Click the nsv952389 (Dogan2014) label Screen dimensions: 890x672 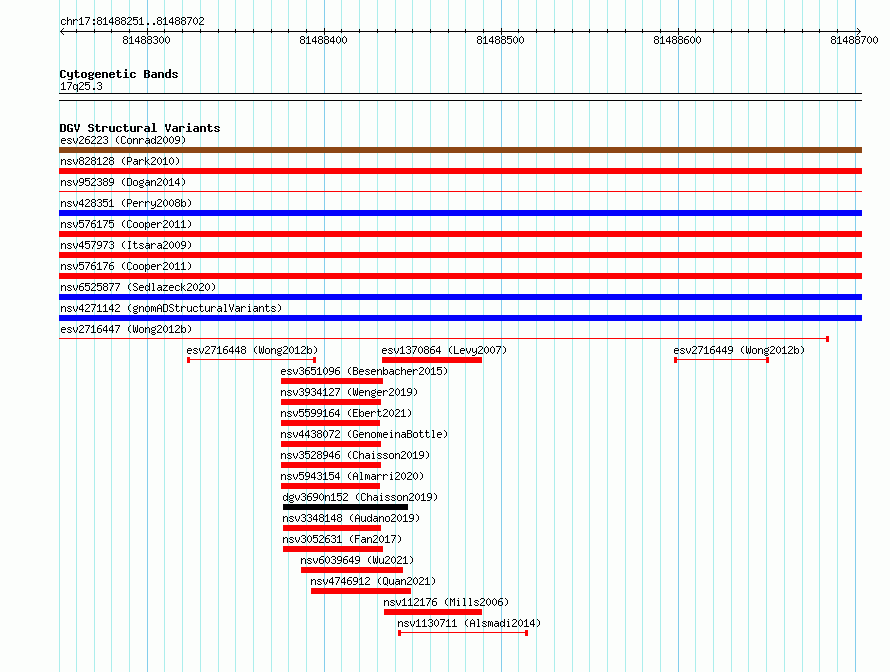point(123,182)
